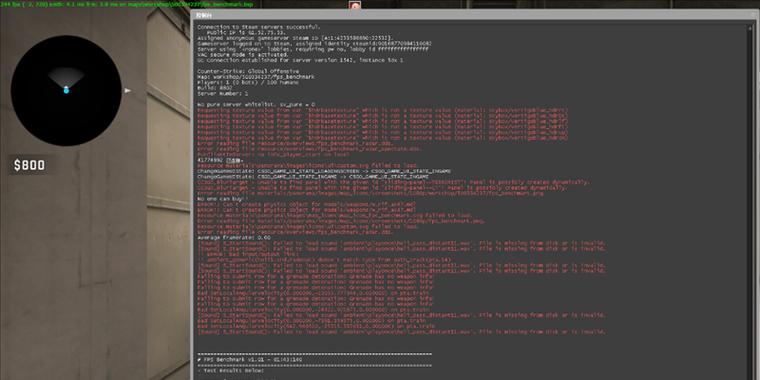760x380 pixels.
Task: Click the $800 money display
Action: tap(30, 166)
